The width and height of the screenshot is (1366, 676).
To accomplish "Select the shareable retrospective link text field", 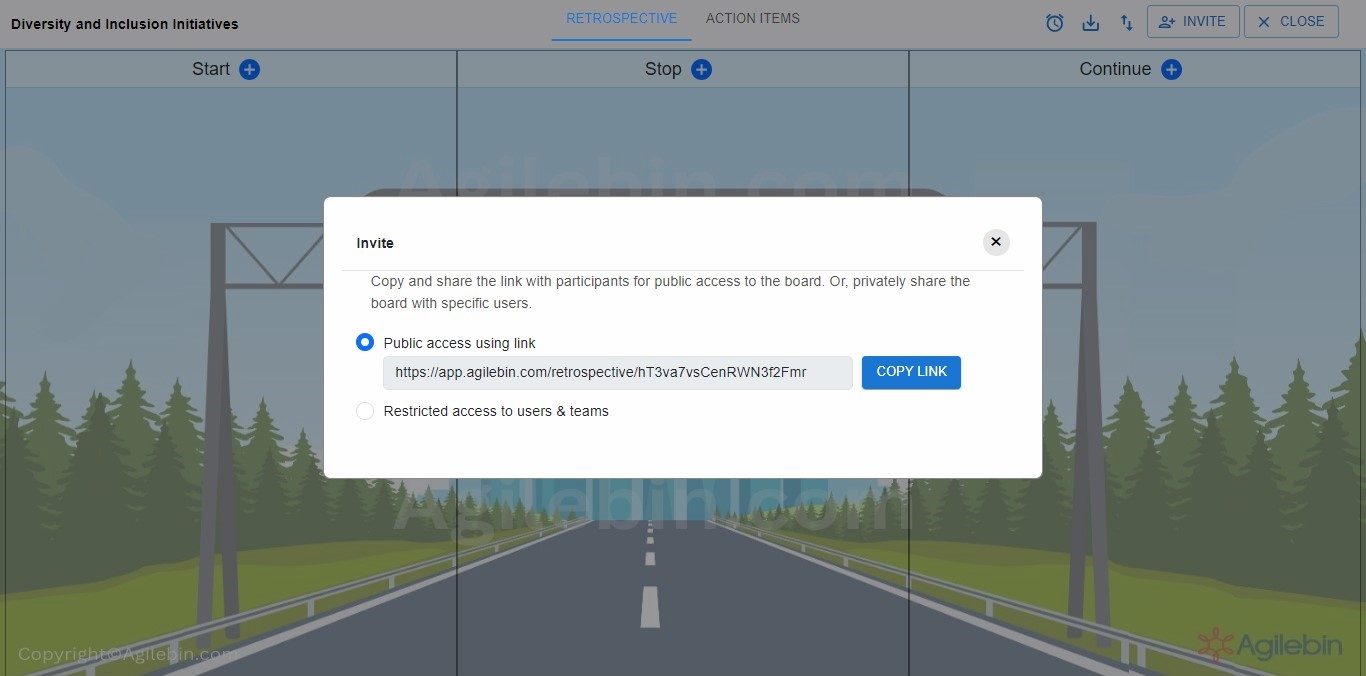I will (617, 372).
